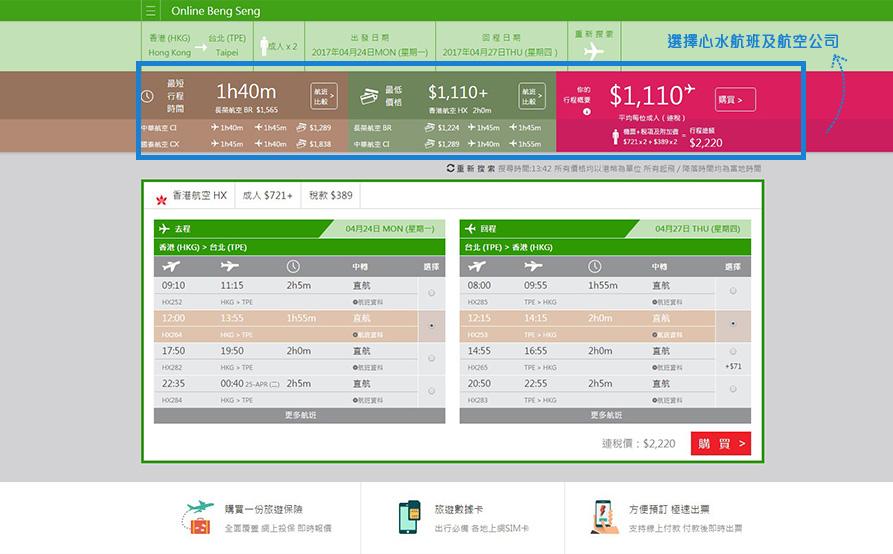Show 航班資料 details for flight HX282

(x=368, y=368)
